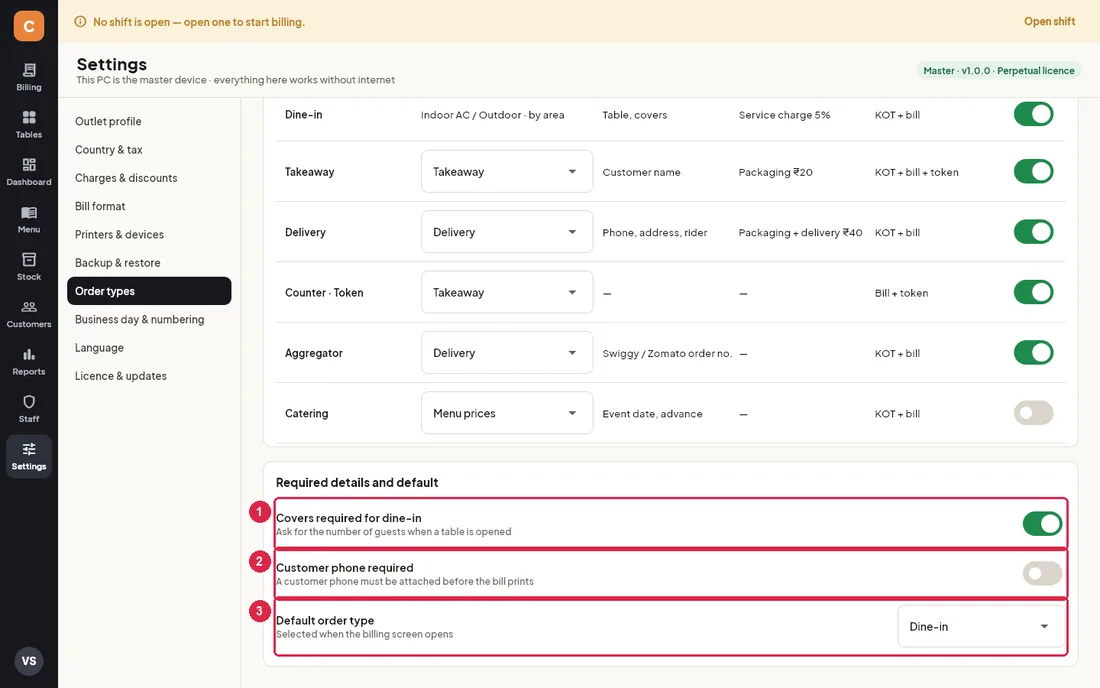Open Backup & restore settings
The image size is (1100, 688).
tap(149, 263)
